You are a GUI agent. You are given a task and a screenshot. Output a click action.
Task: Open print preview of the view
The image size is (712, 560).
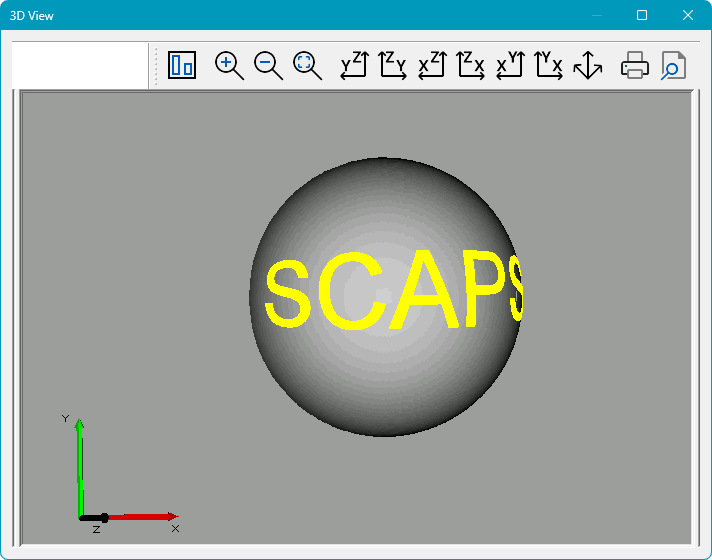pyautogui.click(x=673, y=65)
